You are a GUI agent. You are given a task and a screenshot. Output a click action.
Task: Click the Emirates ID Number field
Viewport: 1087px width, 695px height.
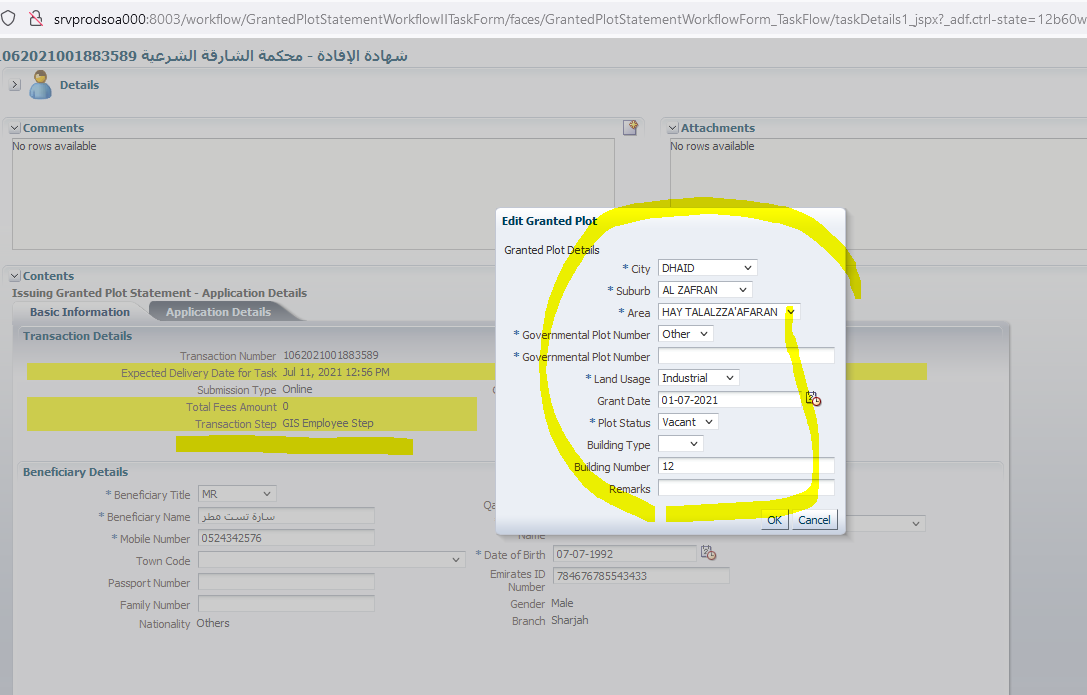[641, 576]
